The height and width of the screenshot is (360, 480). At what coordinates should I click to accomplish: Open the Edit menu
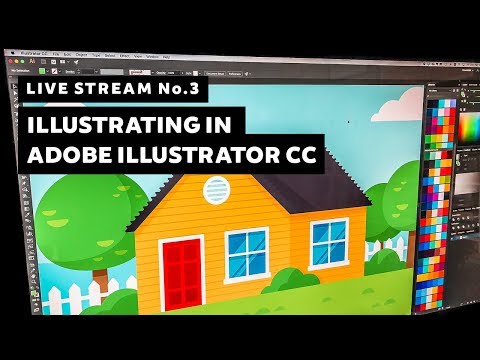(67, 54)
